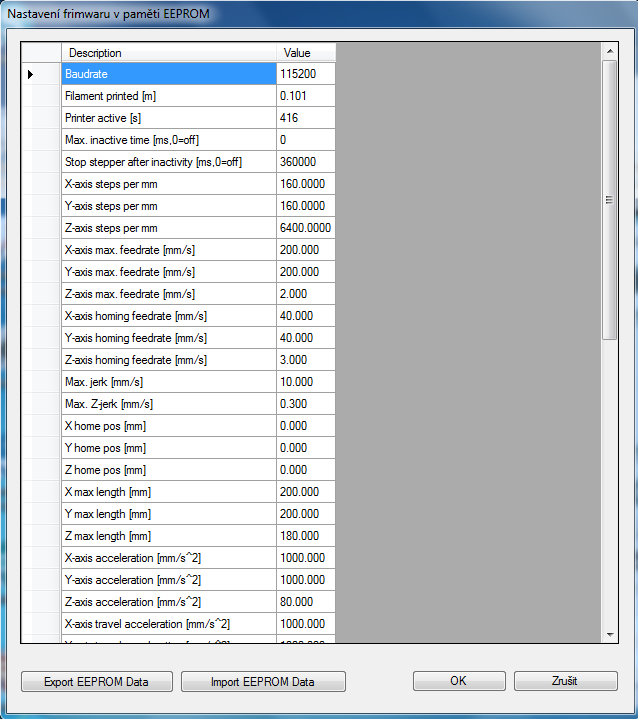This screenshot has height=719, width=638.
Task: Select the Filament printed description cell
Action: click(x=168, y=96)
